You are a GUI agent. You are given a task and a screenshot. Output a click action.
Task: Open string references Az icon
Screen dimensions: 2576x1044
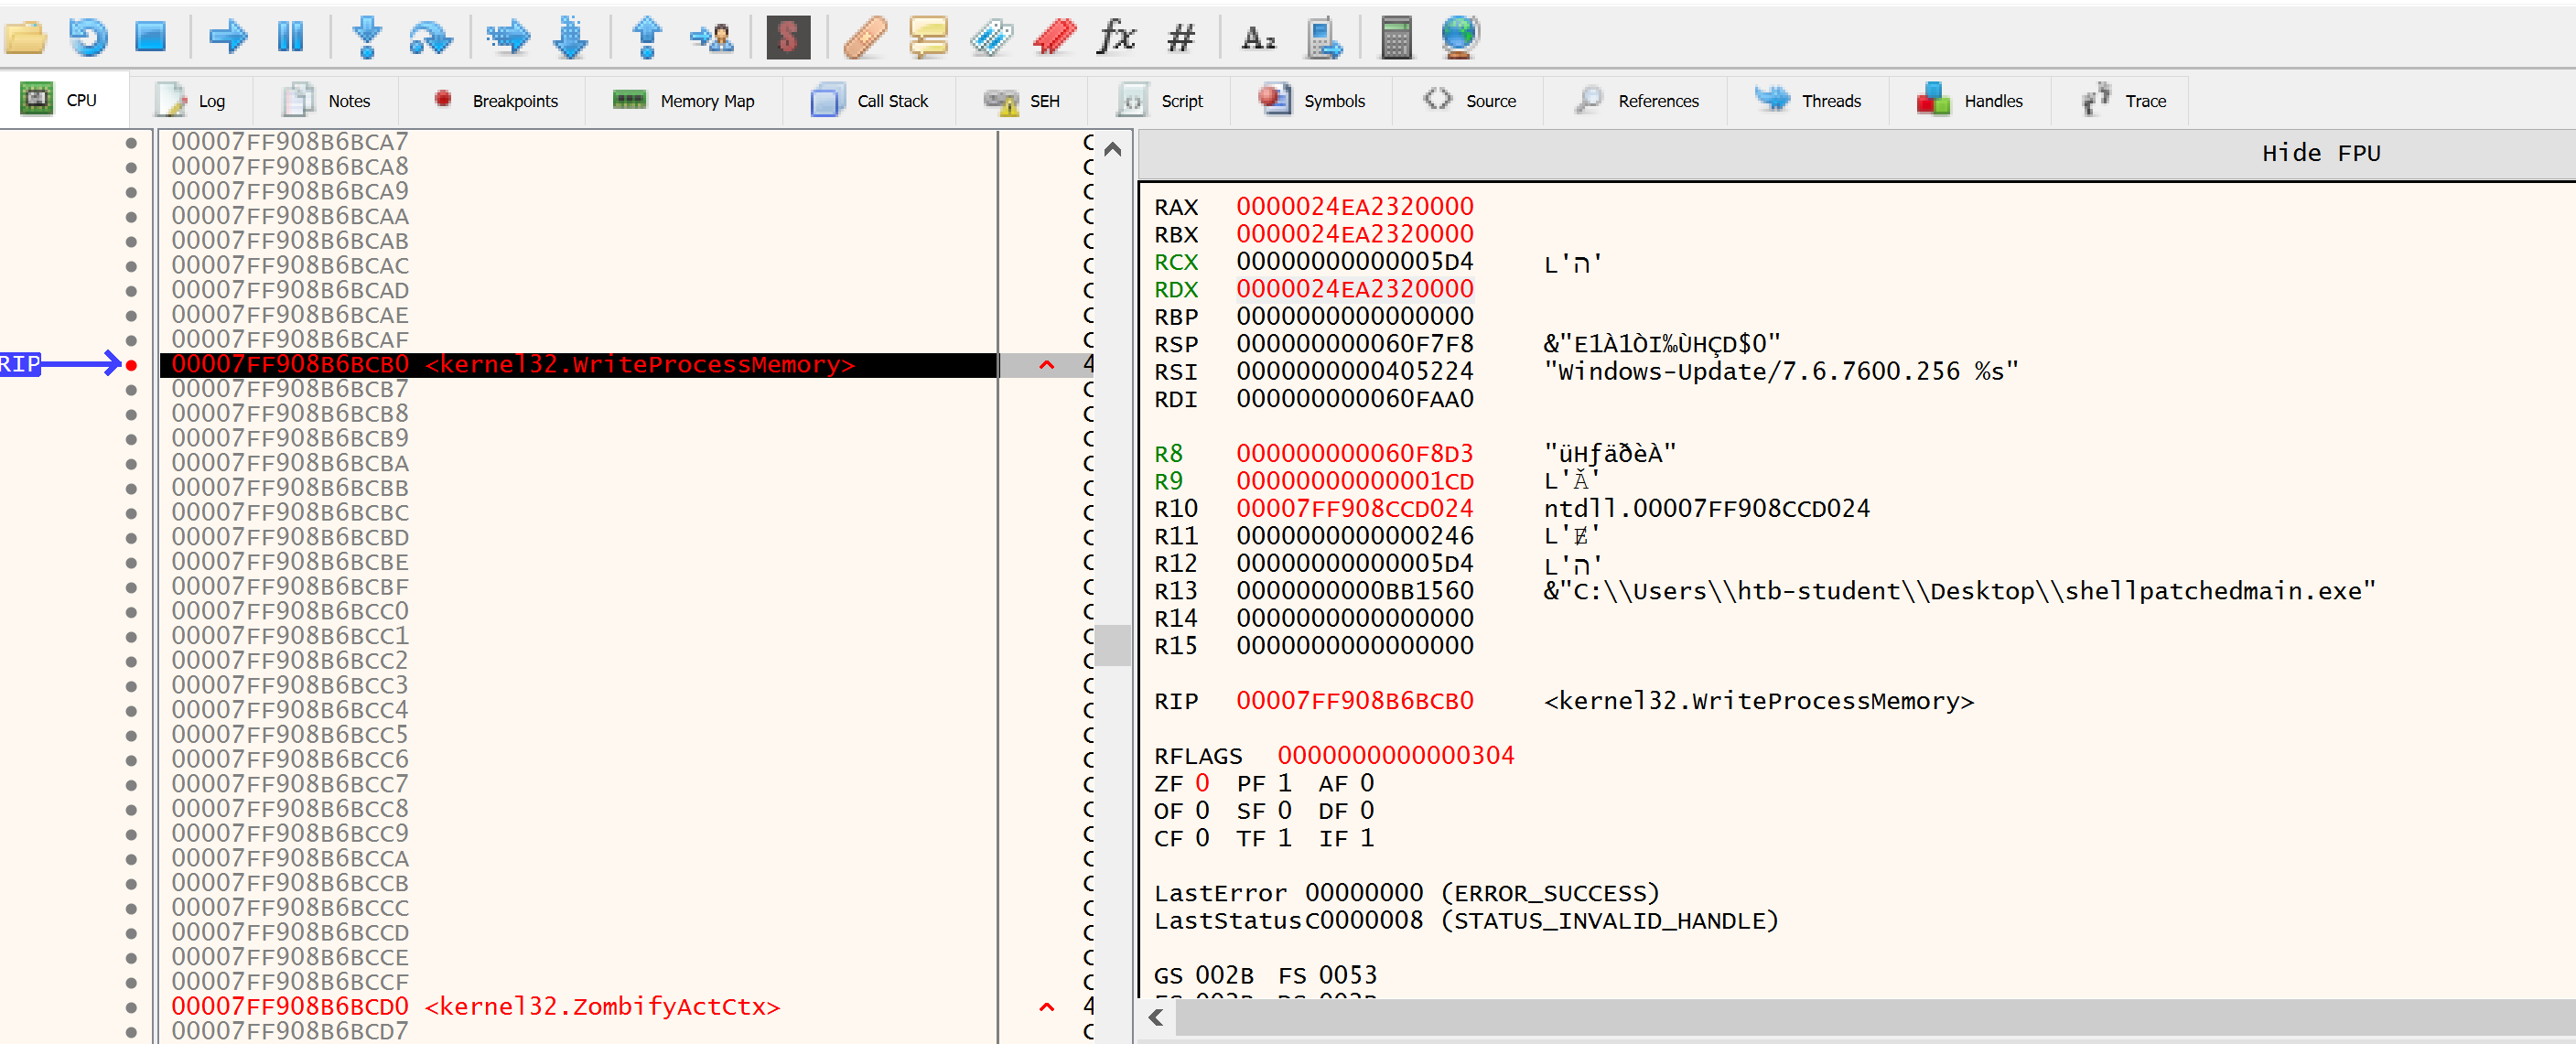coord(1258,38)
